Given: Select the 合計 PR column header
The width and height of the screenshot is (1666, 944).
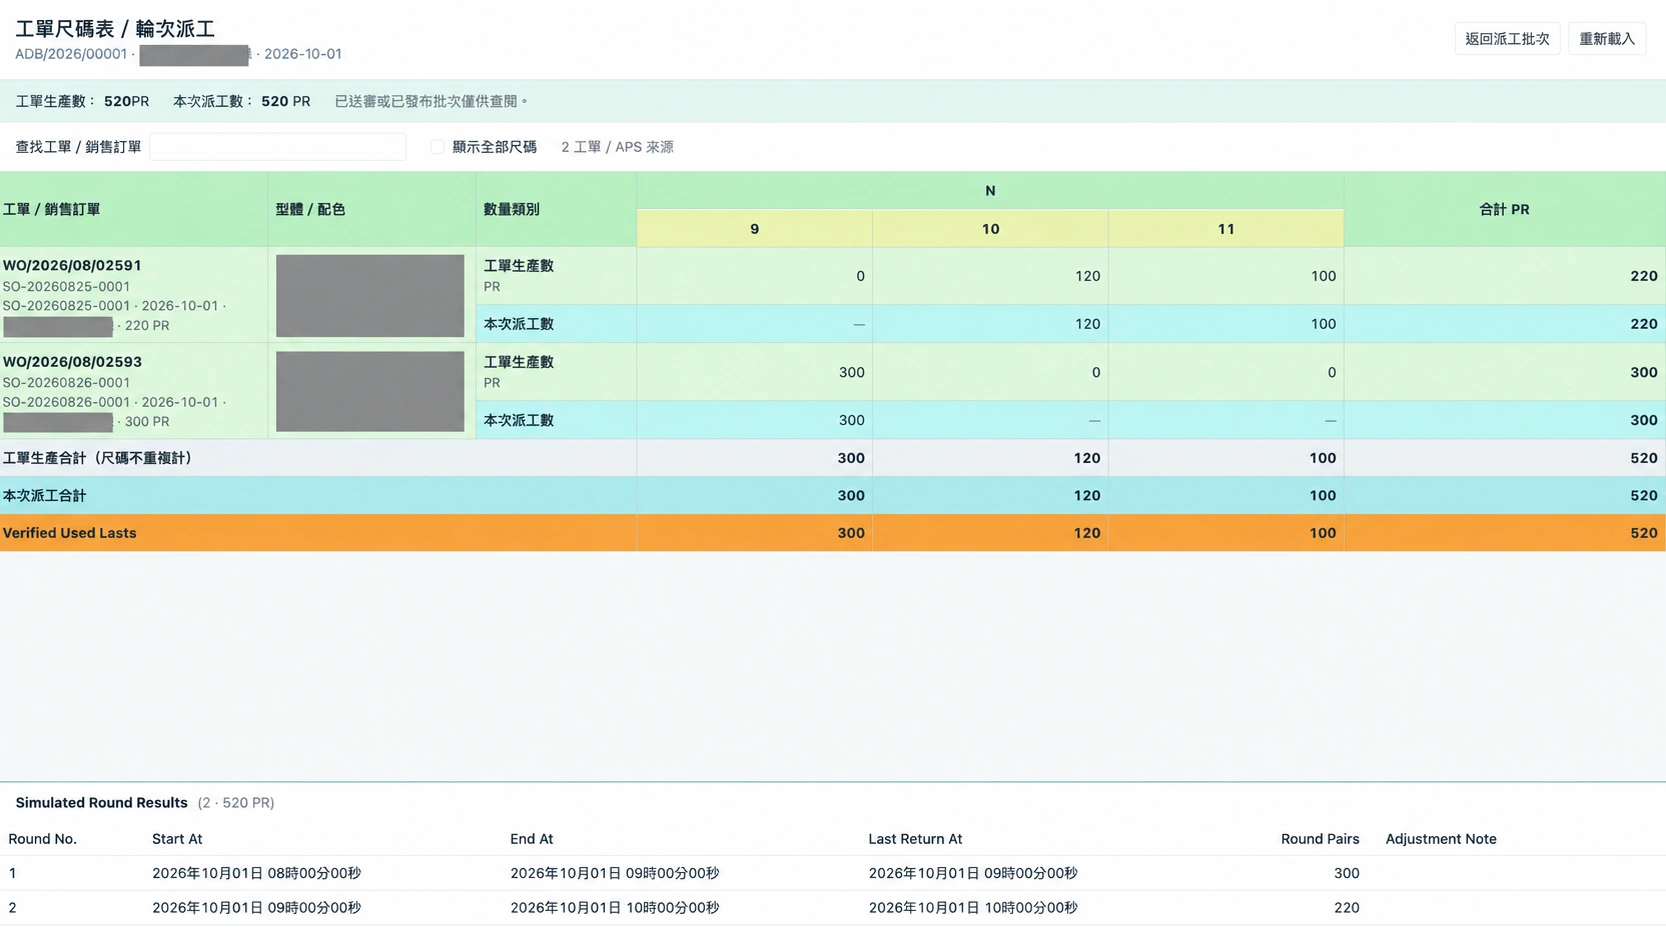Looking at the screenshot, I should pos(1505,210).
